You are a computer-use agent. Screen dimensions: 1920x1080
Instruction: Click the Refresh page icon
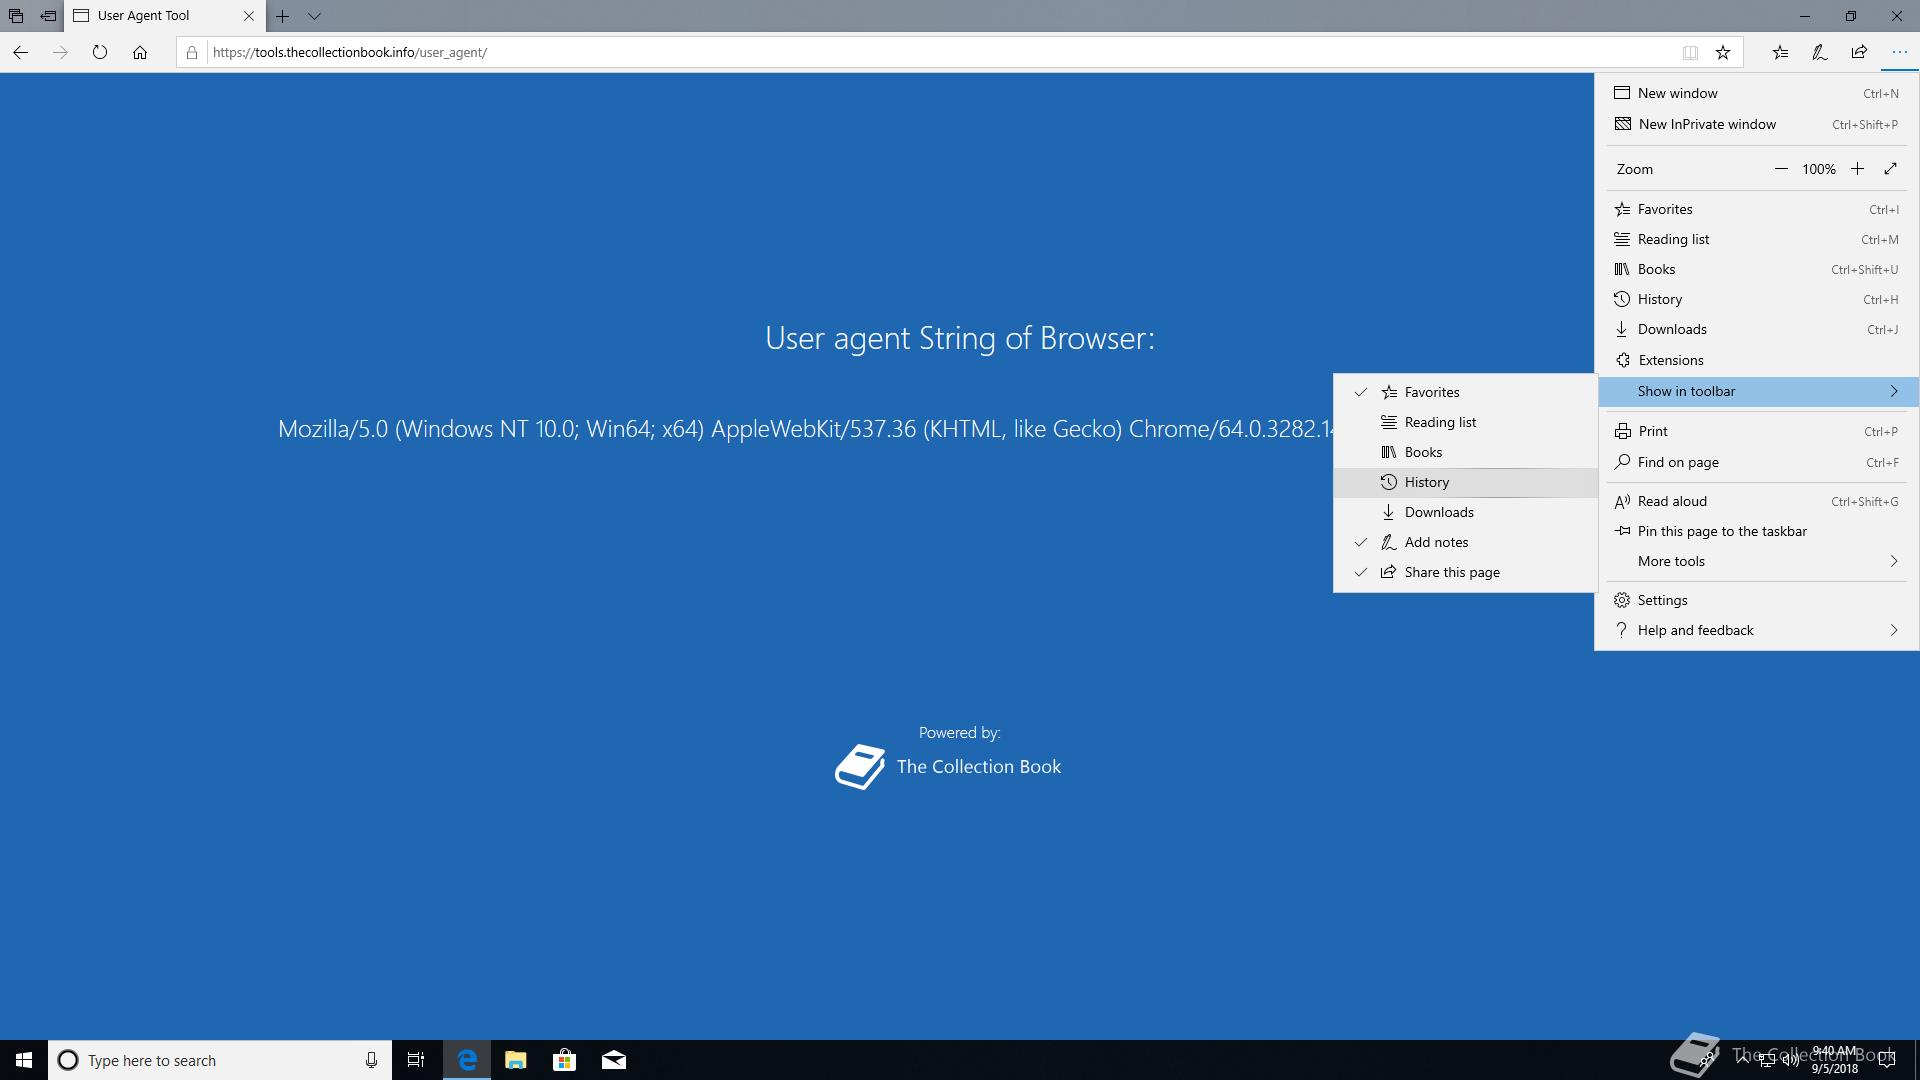point(100,52)
